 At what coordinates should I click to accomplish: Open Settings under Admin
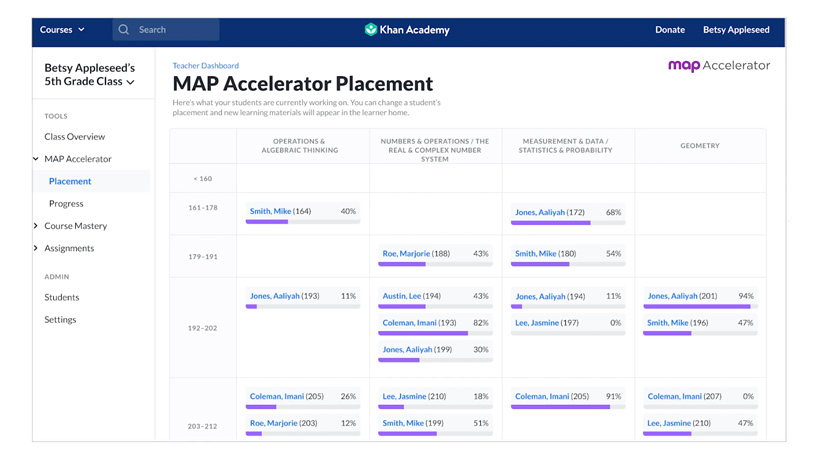[x=60, y=320]
